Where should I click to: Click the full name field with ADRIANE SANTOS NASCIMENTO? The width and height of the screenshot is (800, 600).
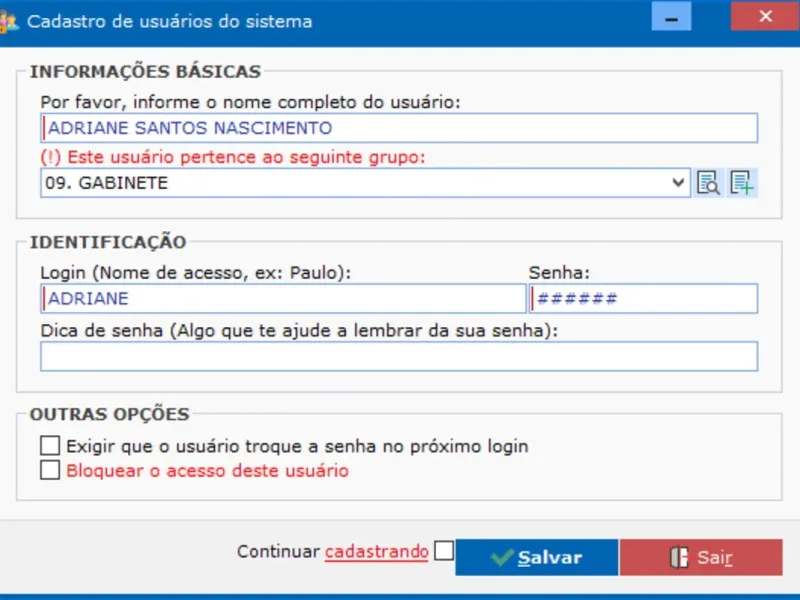tap(399, 128)
